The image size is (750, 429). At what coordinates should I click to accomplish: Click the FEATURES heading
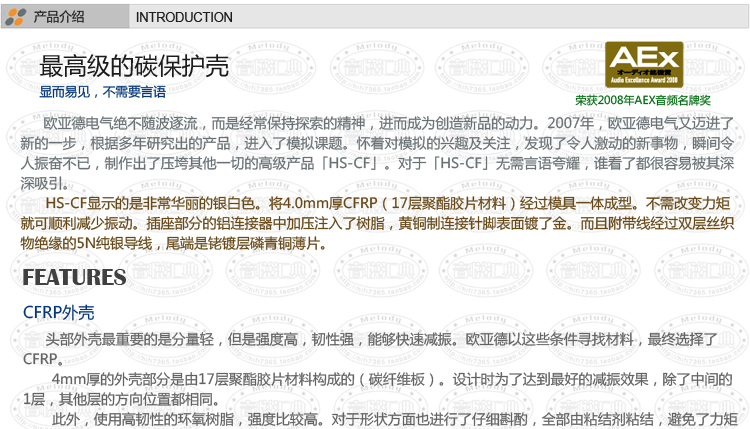tap(74, 277)
